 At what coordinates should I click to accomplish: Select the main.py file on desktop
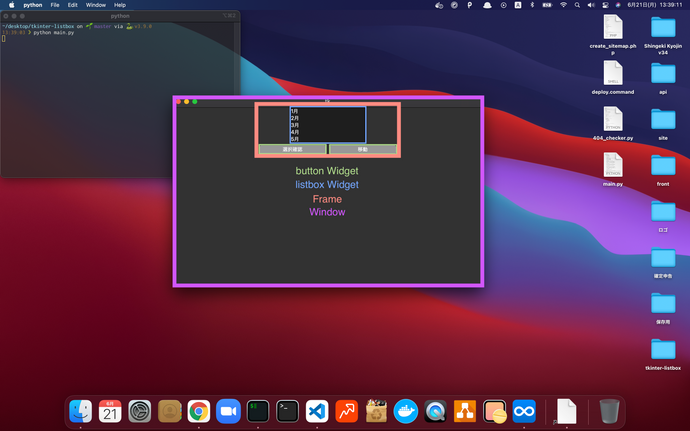(x=613, y=168)
